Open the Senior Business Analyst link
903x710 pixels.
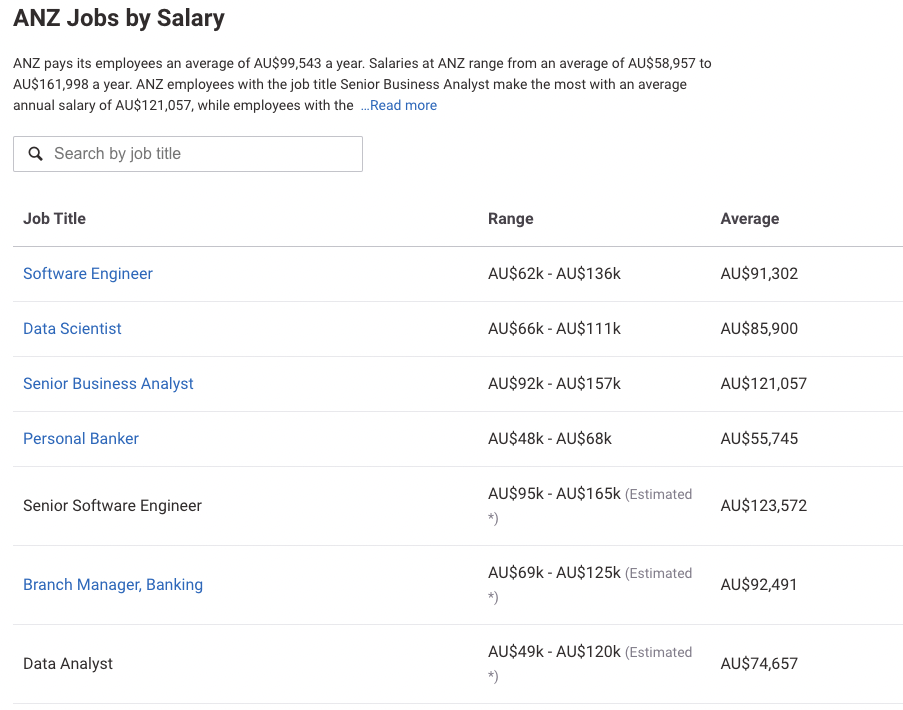(108, 384)
